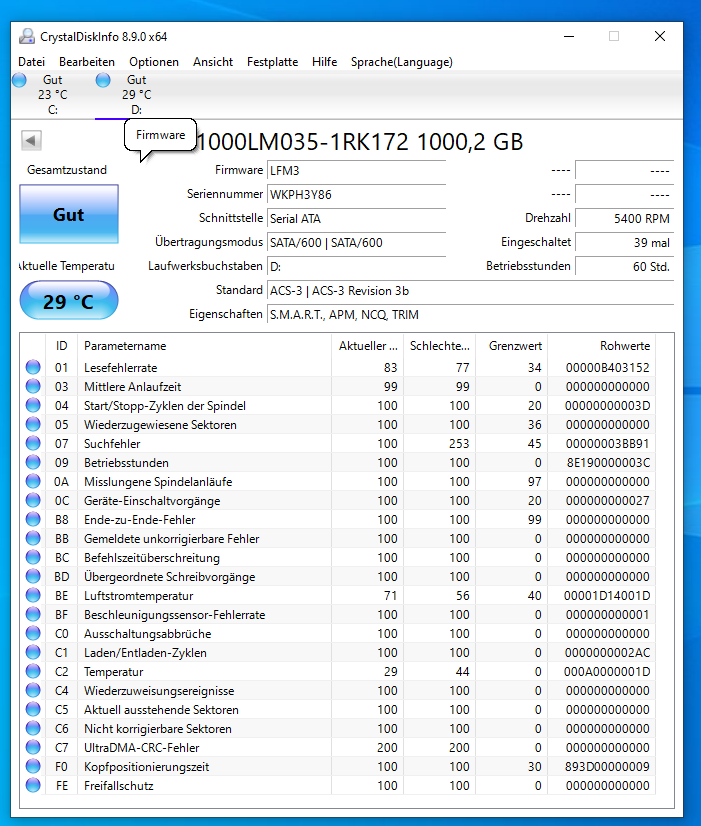Open the Optionen menu
This screenshot has width=701, height=826.
(154, 62)
